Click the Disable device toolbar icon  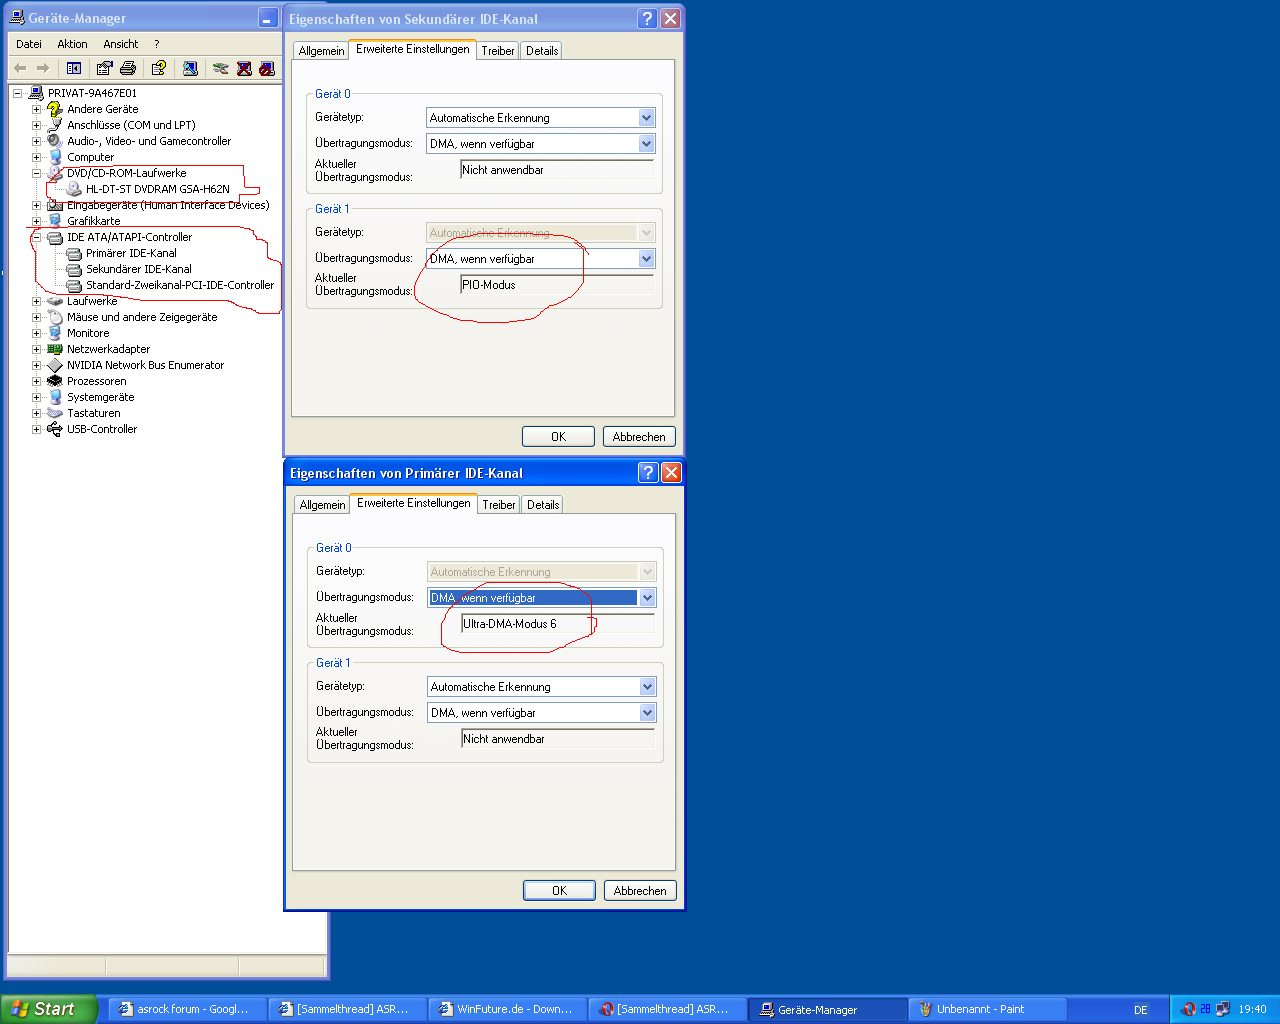pos(267,68)
